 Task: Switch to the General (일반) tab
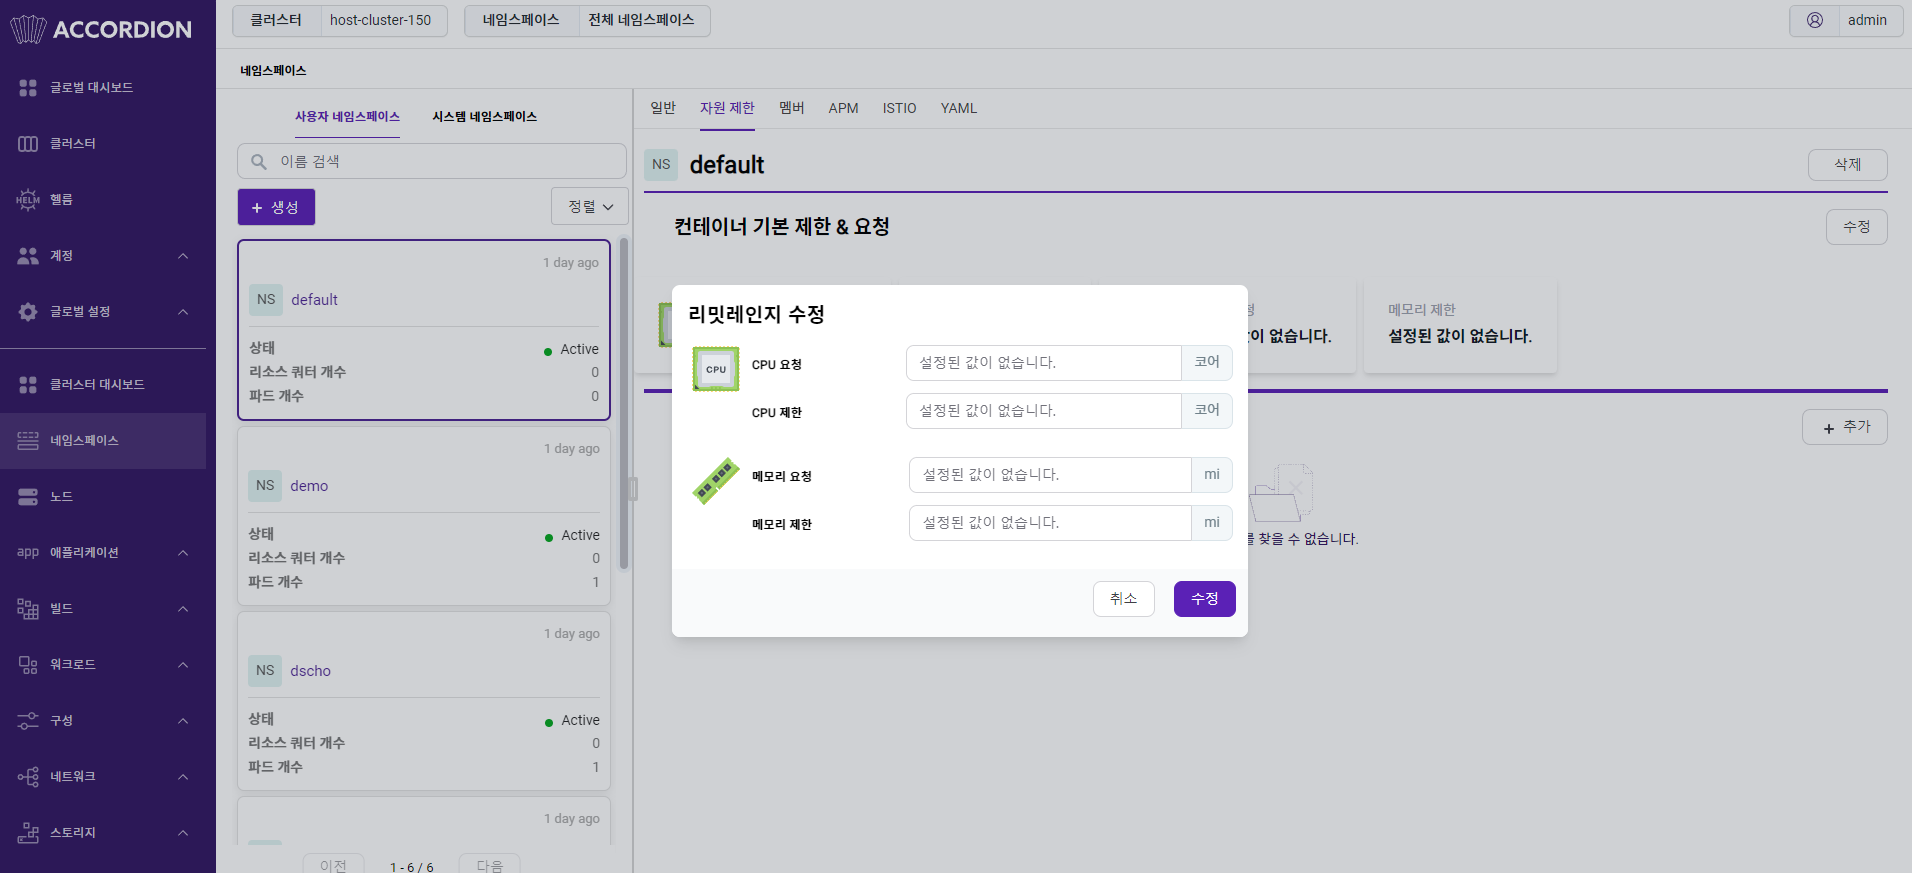coord(663,108)
